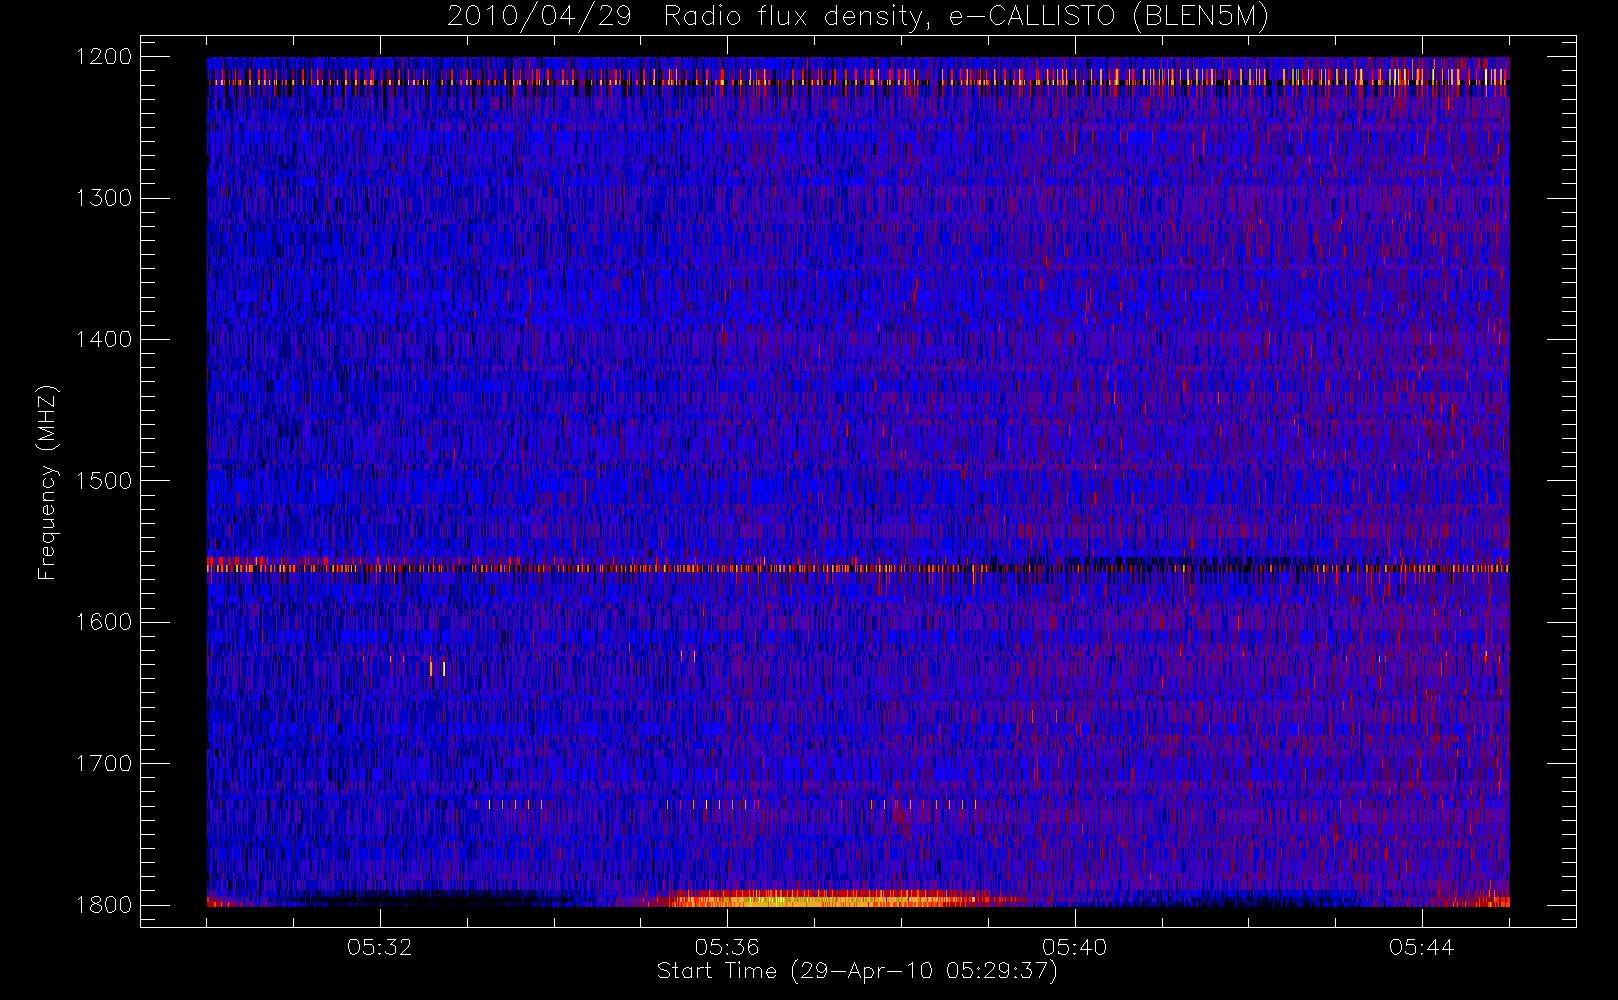The width and height of the screenshot is (1618, 1000).
Task: Select the 1300 frequency tick label
Action: click(x=104, y=198)
